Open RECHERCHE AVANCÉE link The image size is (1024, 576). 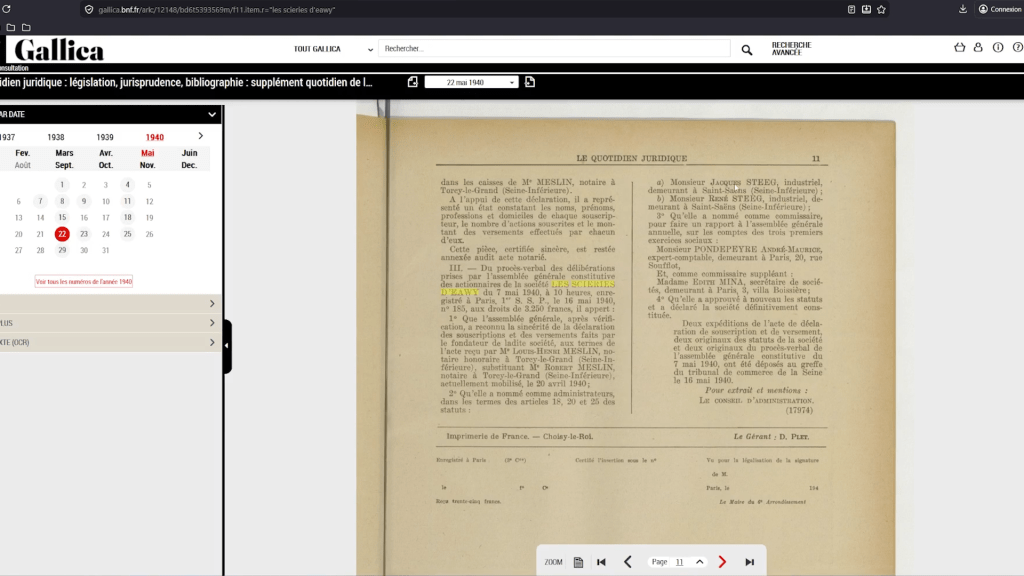pos(791,48)
